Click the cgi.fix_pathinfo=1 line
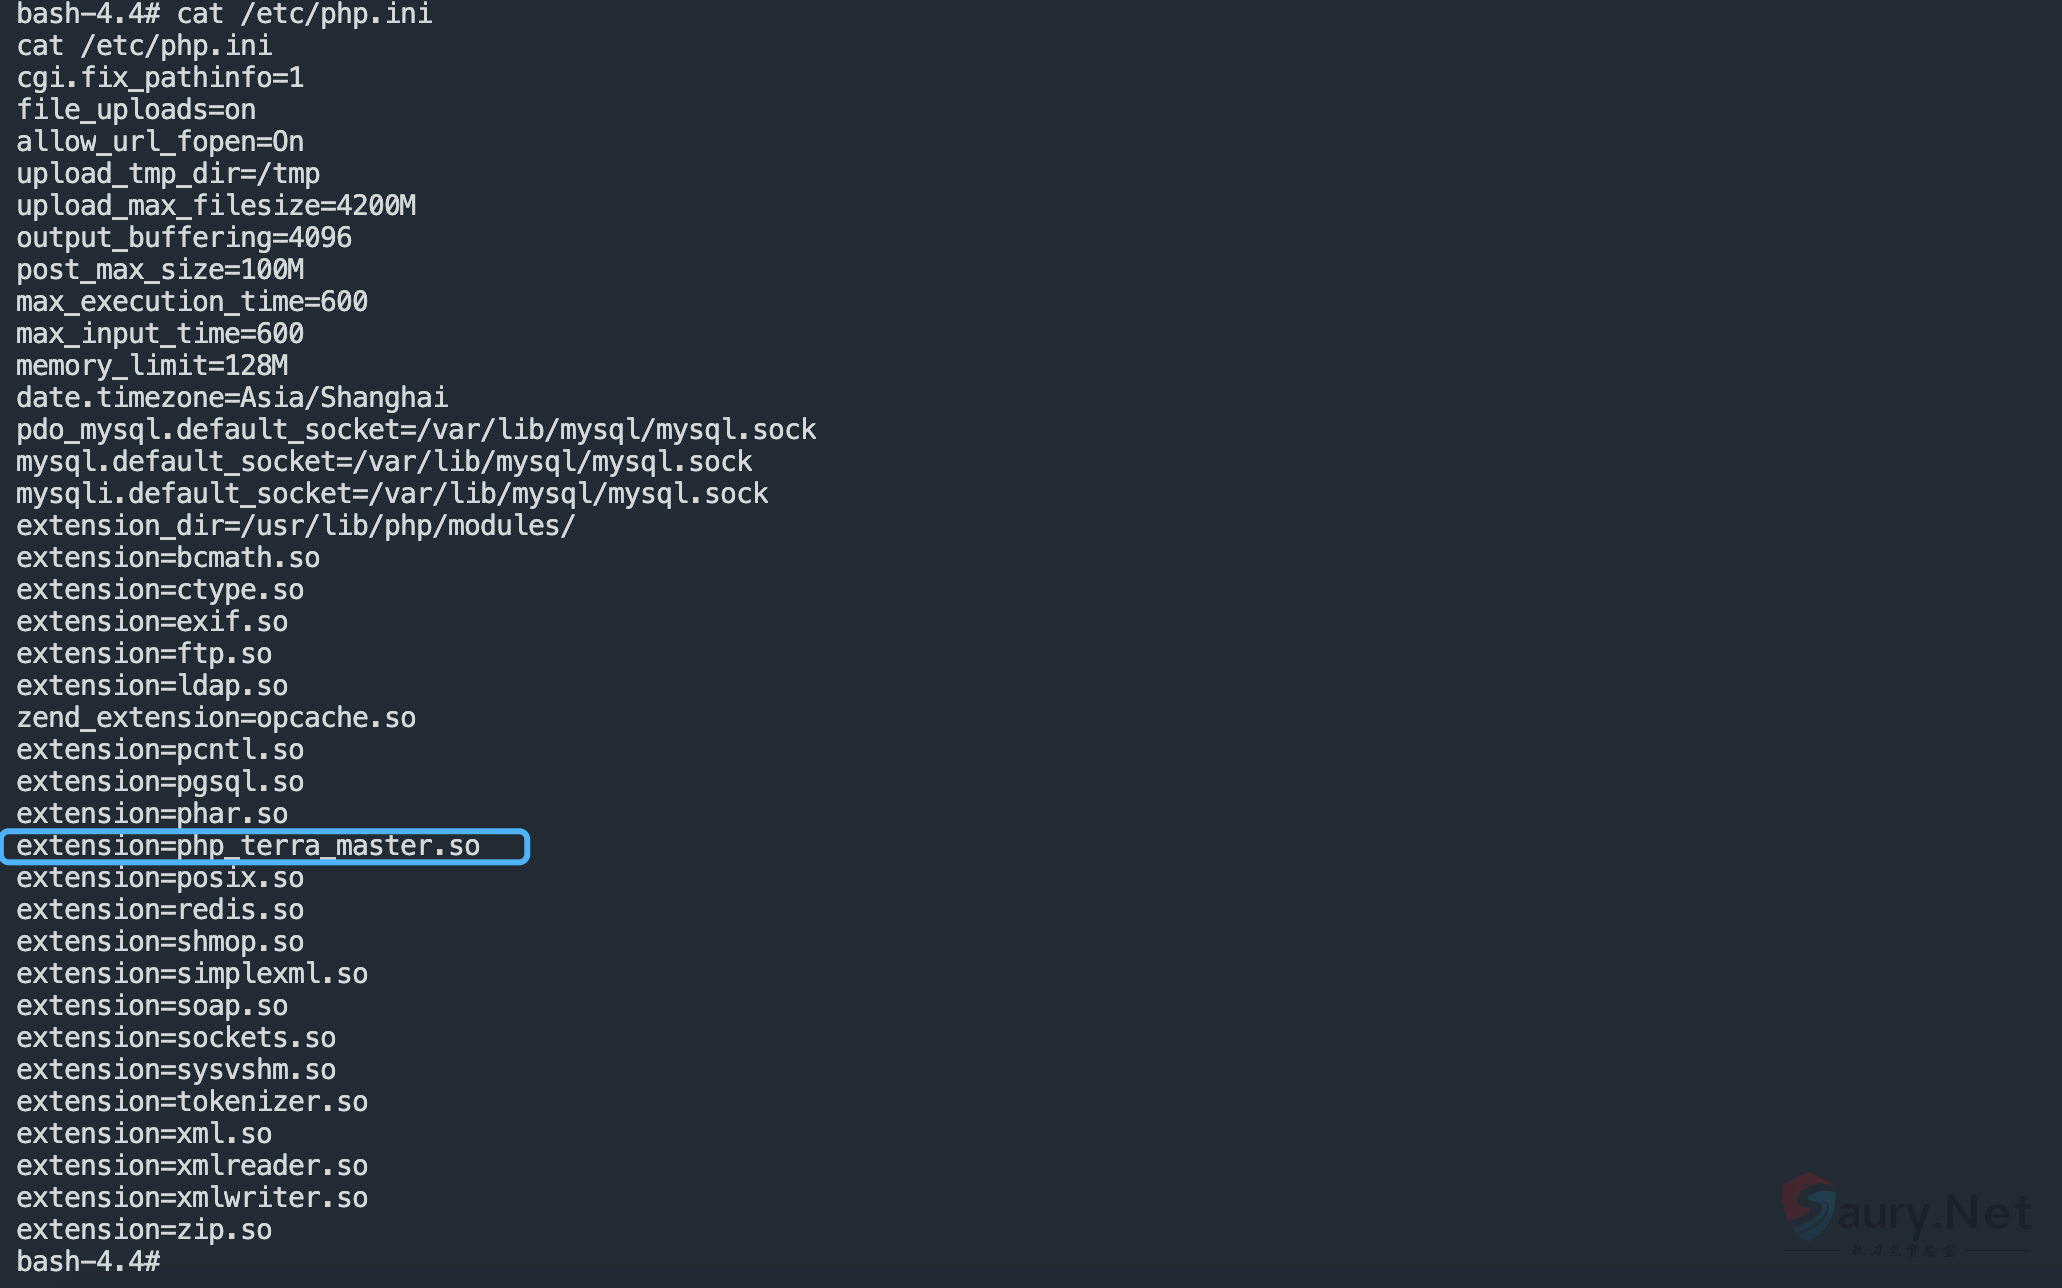This screenshot has width=2062, height=1288. pyautogui.click(x=160, y=78)
